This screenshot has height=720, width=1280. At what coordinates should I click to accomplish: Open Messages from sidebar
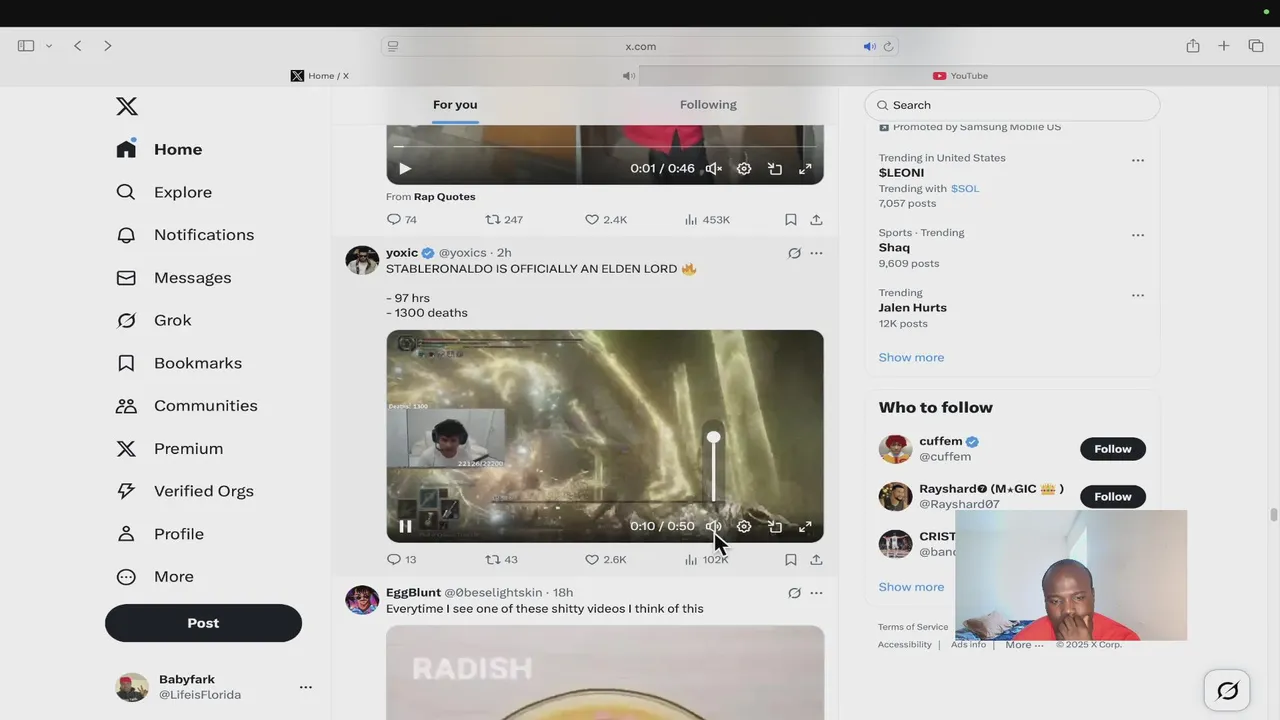tap(173, 278)
